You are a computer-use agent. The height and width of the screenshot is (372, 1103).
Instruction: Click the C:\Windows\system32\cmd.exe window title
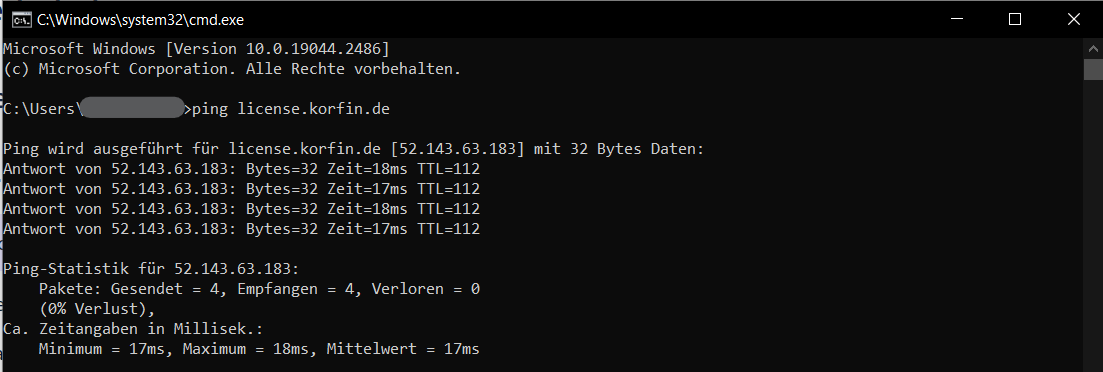pyautogui.click(x=141, y=20)
